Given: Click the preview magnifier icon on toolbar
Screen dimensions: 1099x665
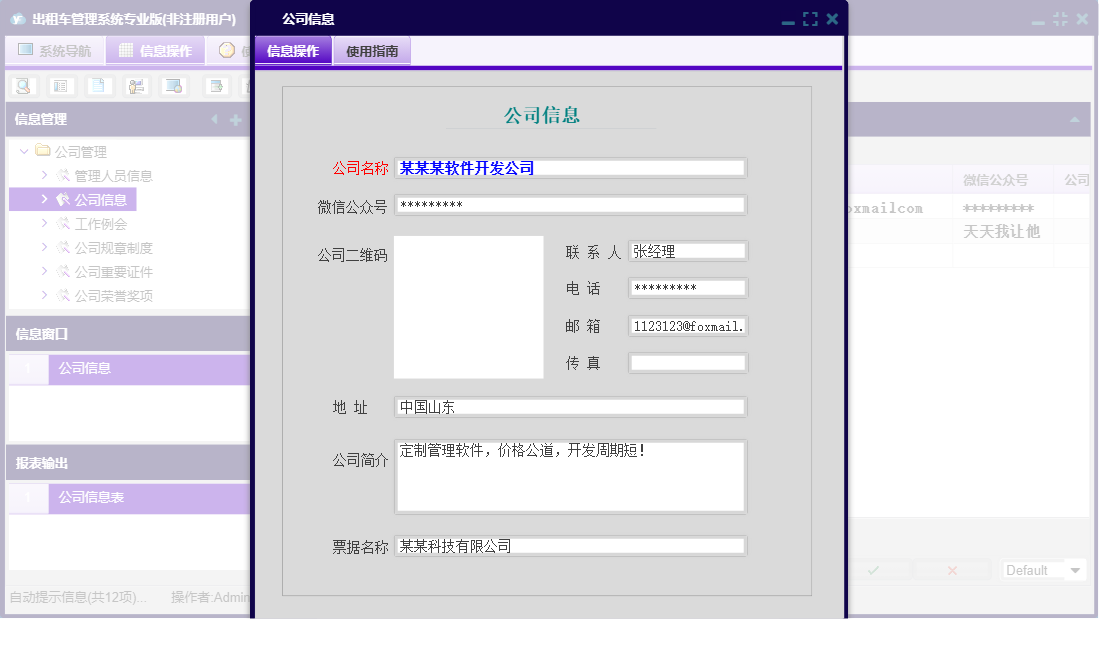Looking at the screenshot, I should (x=23, y=86).
